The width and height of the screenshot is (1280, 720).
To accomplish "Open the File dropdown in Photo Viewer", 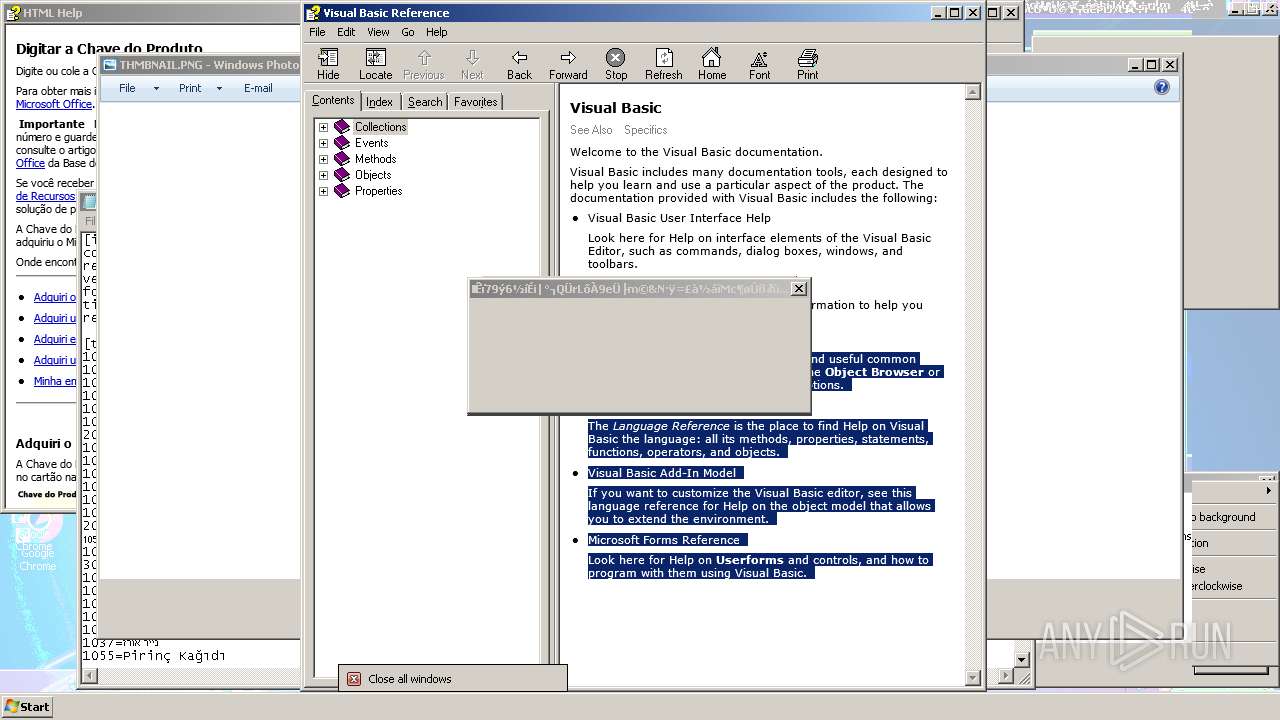I will [x=138, y=88].
